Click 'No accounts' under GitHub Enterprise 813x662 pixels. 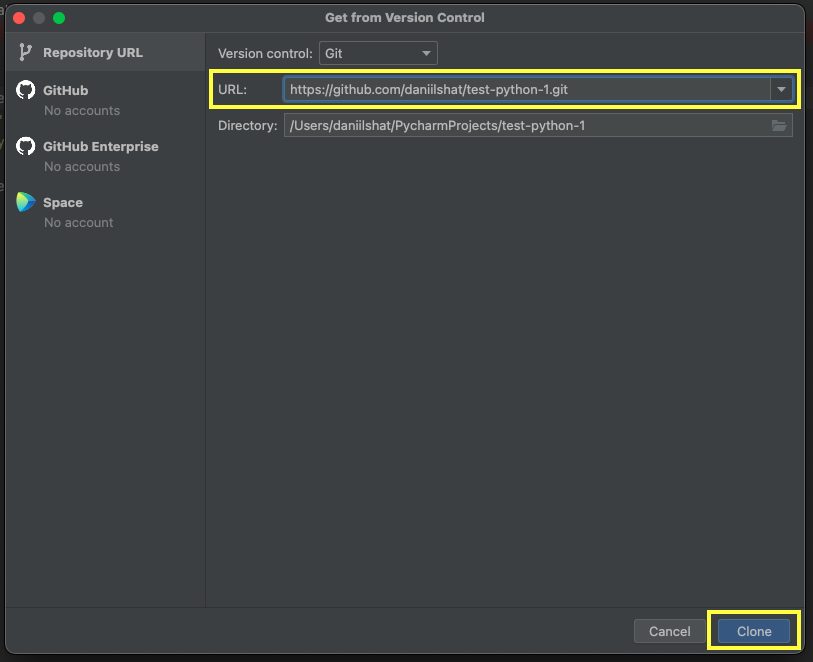click(82, 166)
